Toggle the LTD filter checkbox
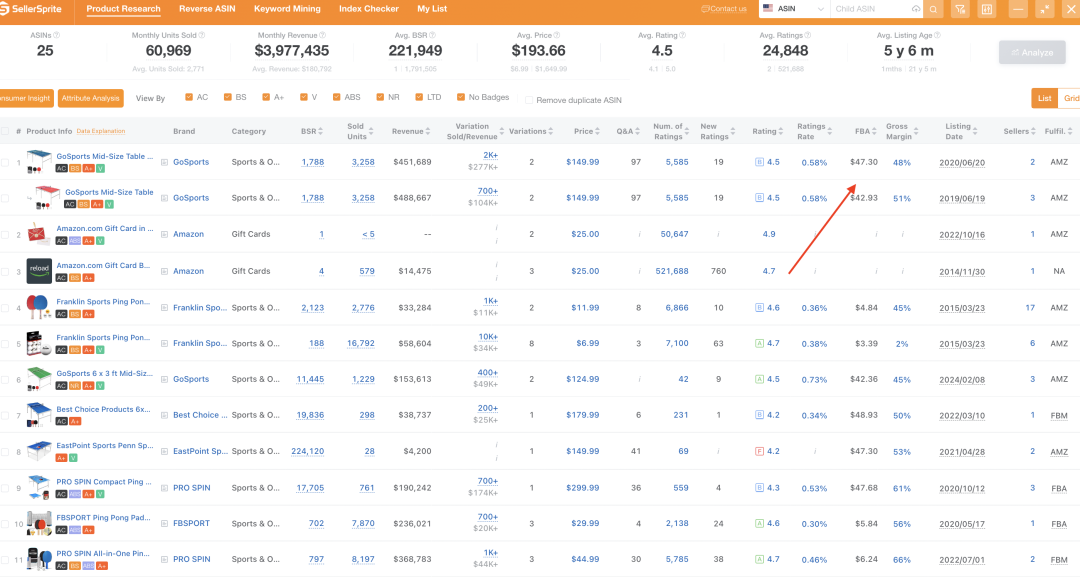This screenshot has width=1080, height=580. 419,97
